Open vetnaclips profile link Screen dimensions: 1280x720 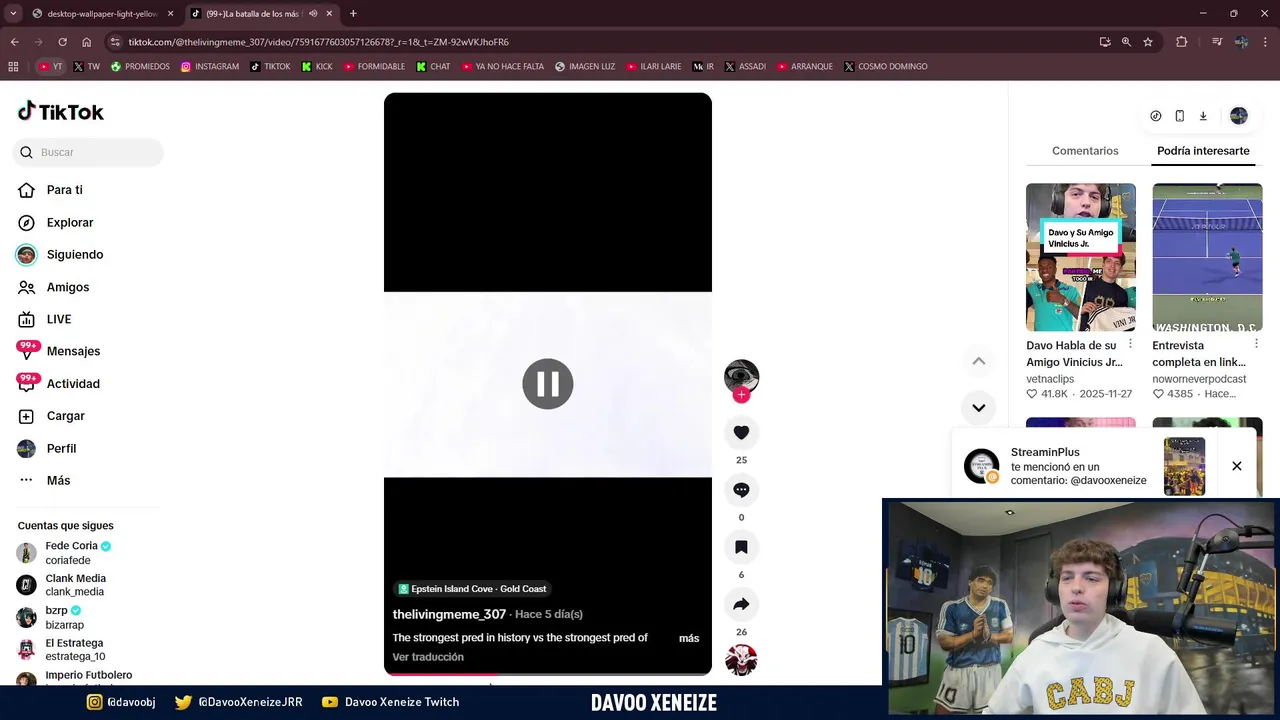coord(1050,379)
